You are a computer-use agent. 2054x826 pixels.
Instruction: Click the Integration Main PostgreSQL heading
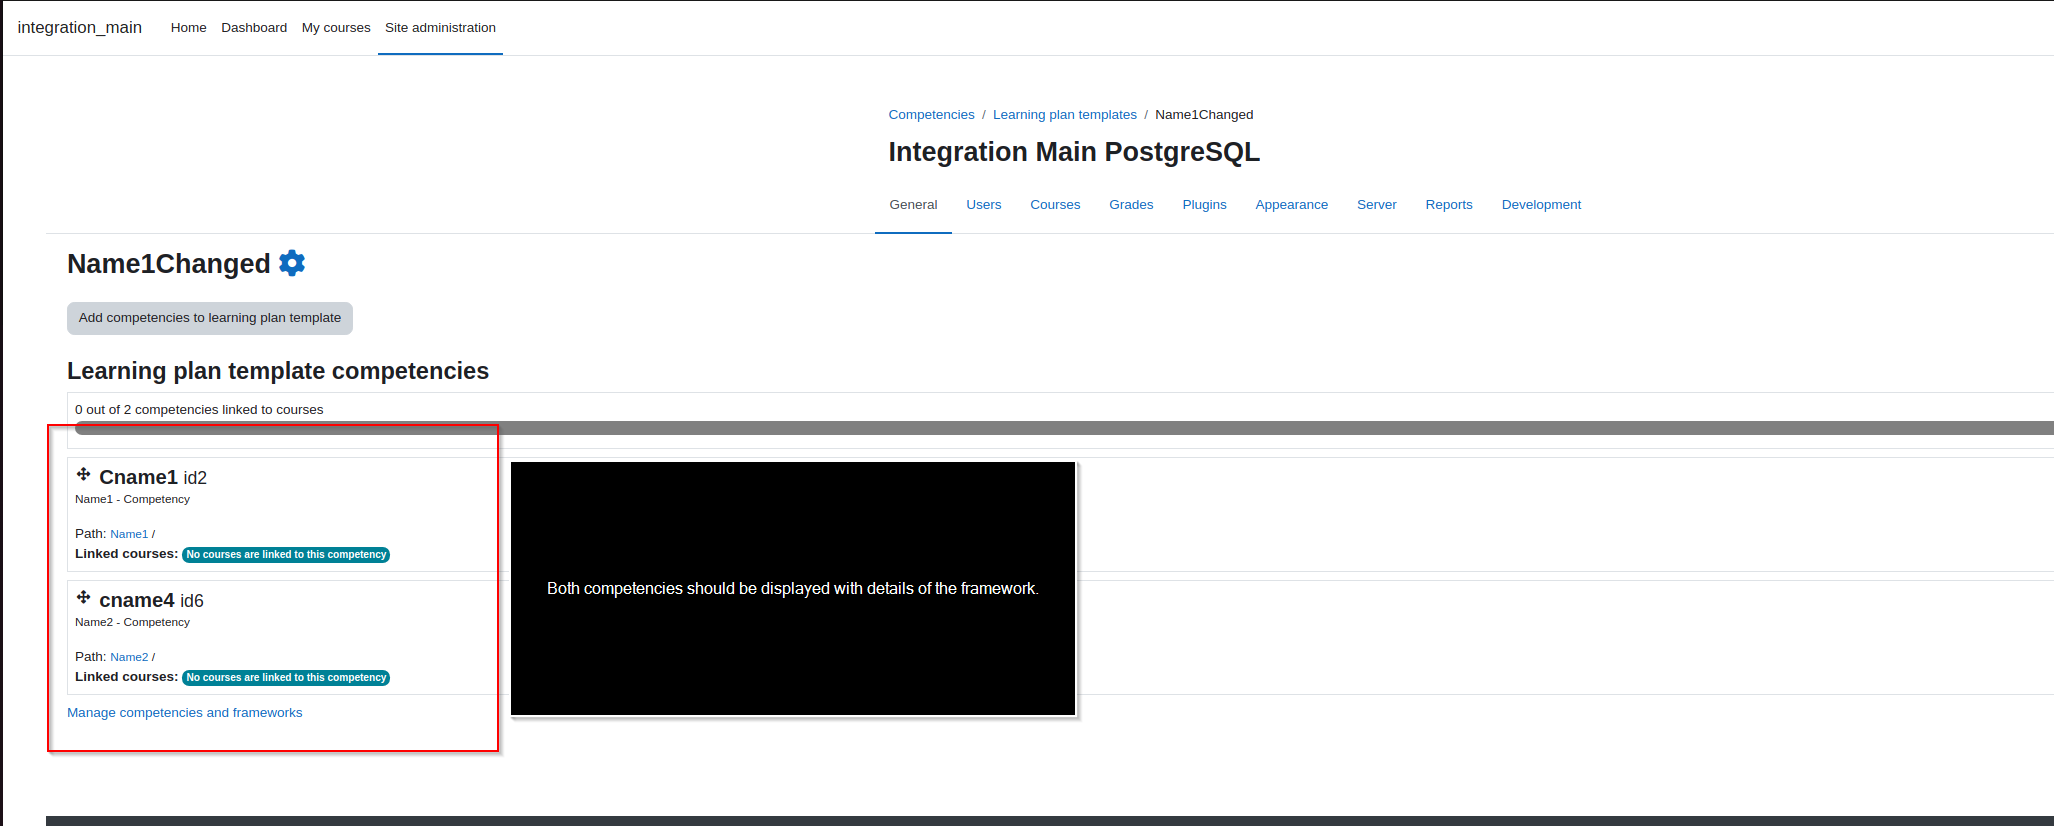point(1074,152)
